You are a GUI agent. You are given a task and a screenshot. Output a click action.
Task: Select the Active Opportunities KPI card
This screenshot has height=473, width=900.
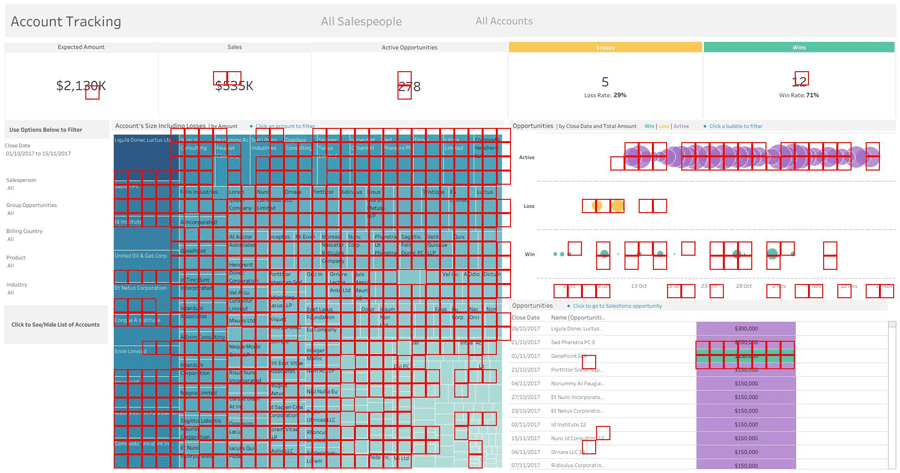click(409, 80)
